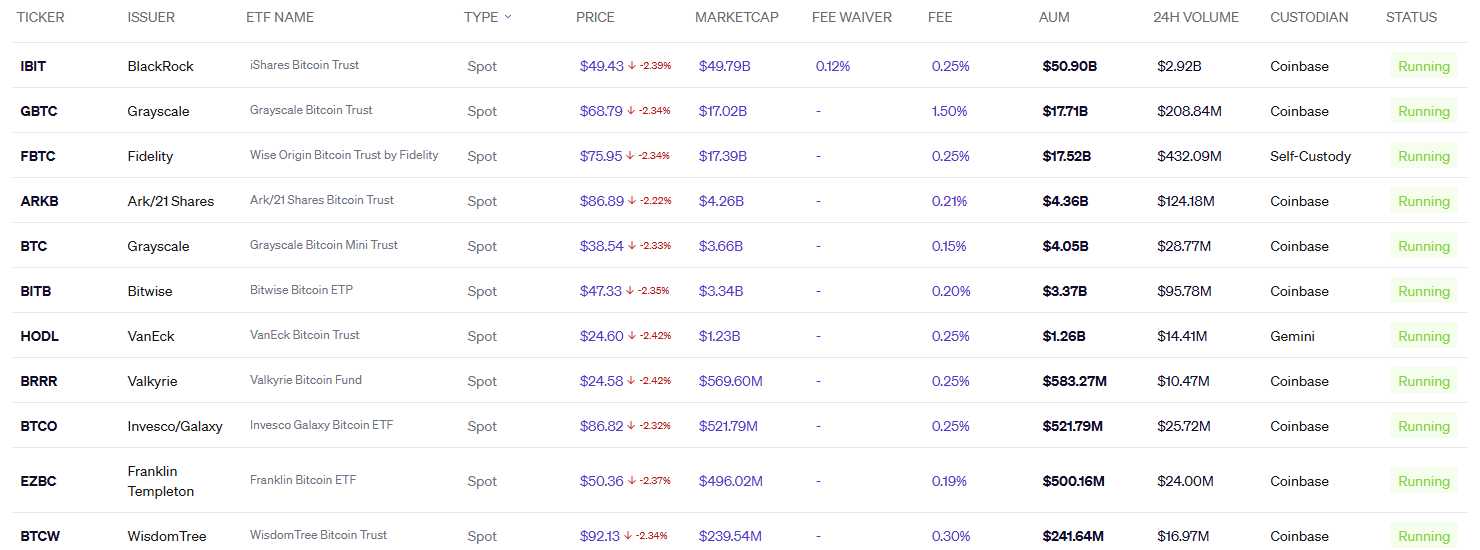This screenshot has height=550, width=1480.
Task: Sort by the AUM column header
Action: 1054,17
